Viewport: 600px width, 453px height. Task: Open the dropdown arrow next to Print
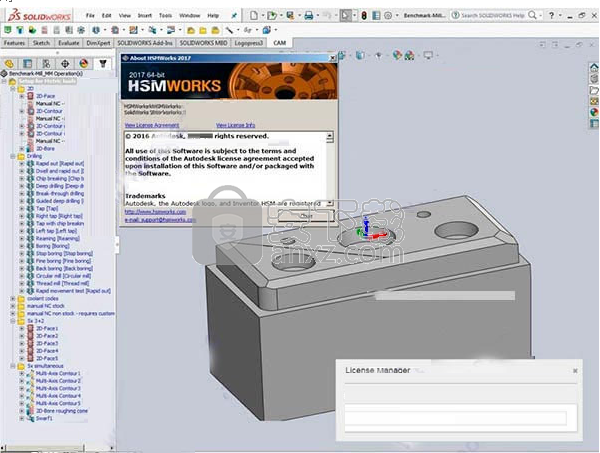pos(318,16)
